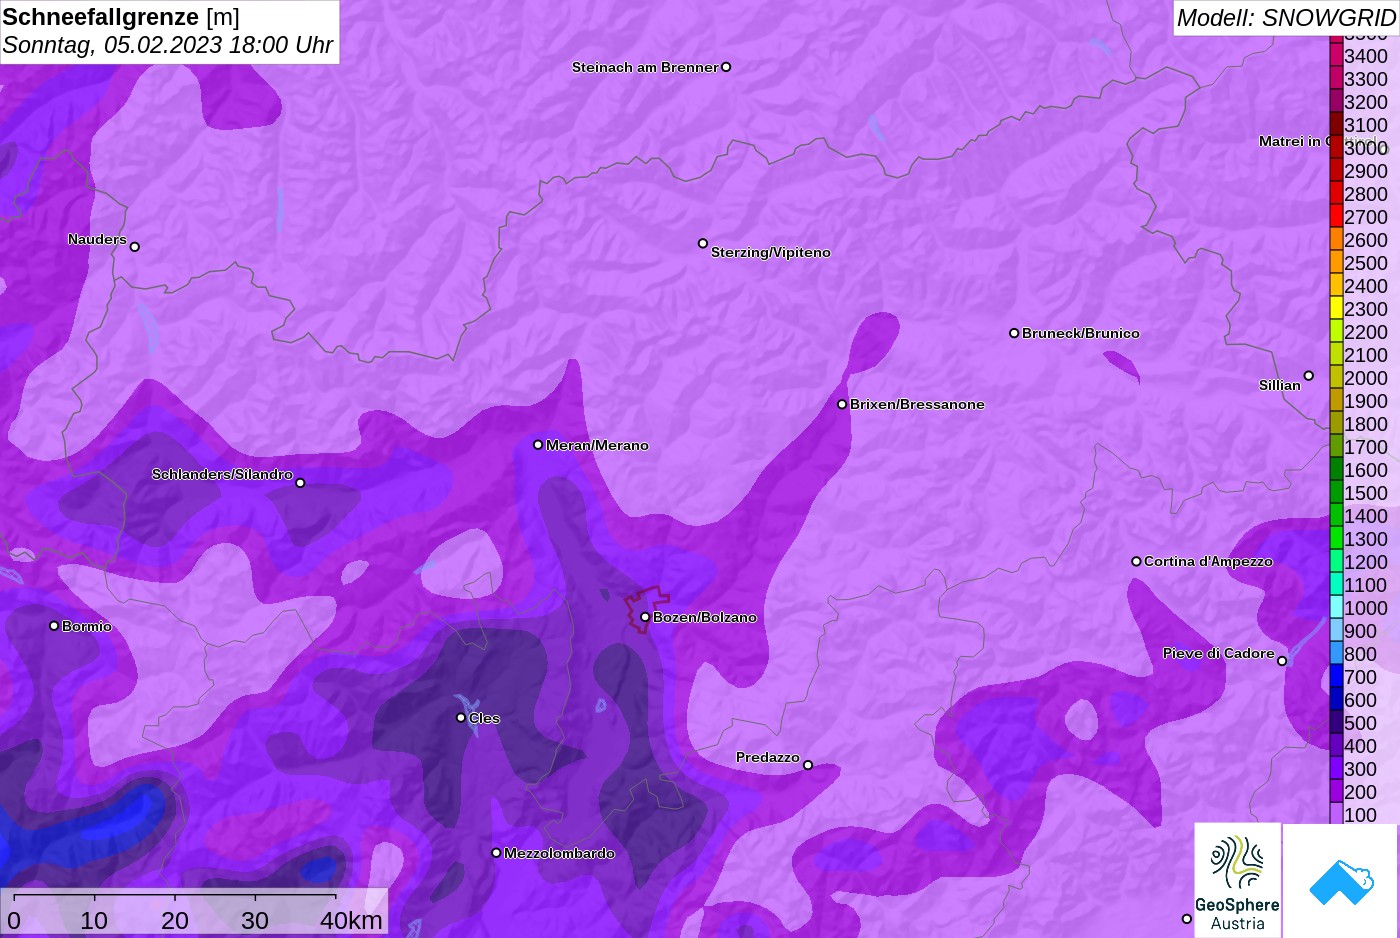Pick the legend swatch beside 700
Screen dimensions: 1400x938
1336,676
